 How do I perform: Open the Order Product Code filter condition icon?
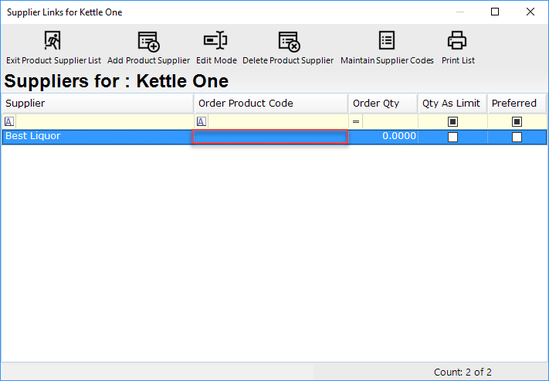tap(201, 122)
